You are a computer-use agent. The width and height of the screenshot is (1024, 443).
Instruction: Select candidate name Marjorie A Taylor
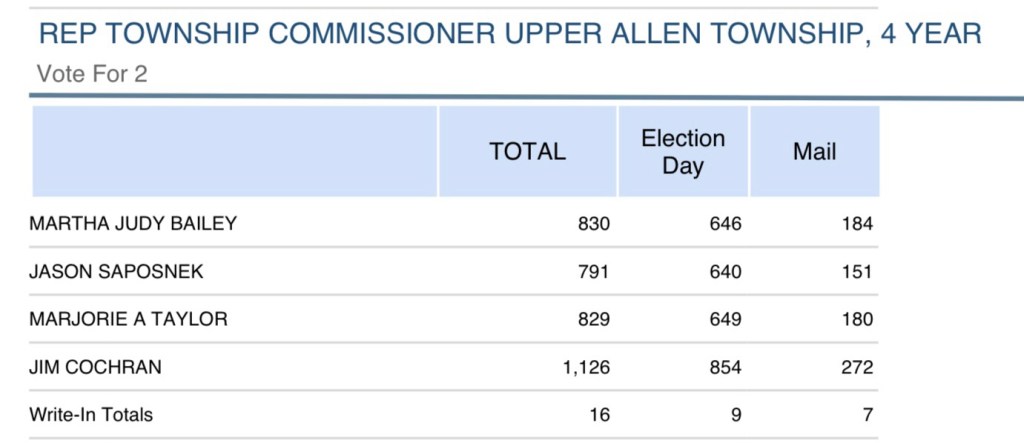(129, 320)
